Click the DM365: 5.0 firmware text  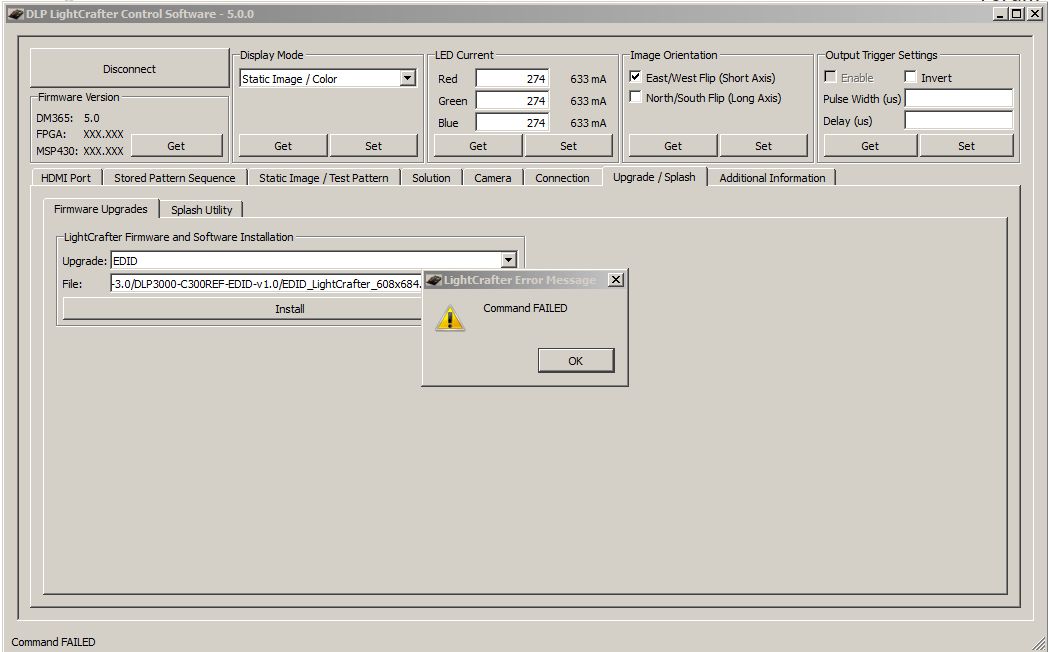[x=68, y=118]
